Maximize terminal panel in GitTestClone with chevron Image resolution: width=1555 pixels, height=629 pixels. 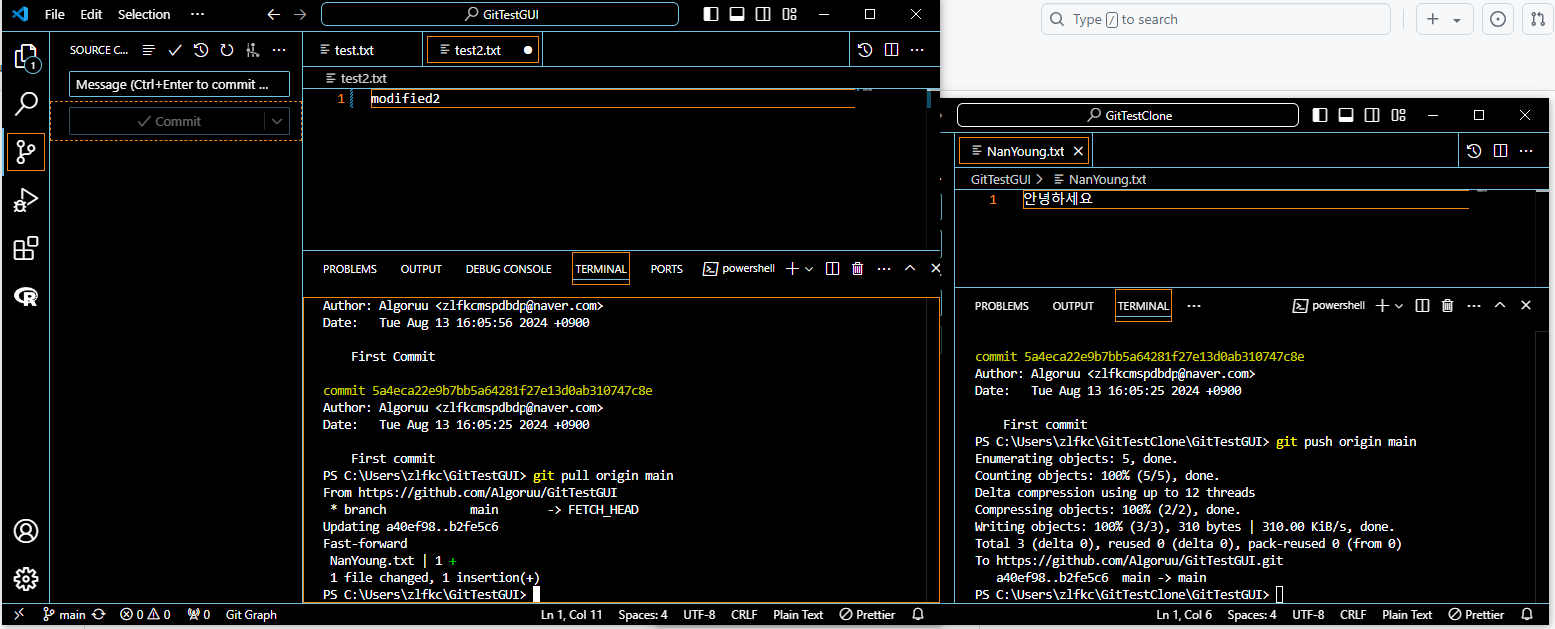pyautogui.click(x=1499, y=306)
